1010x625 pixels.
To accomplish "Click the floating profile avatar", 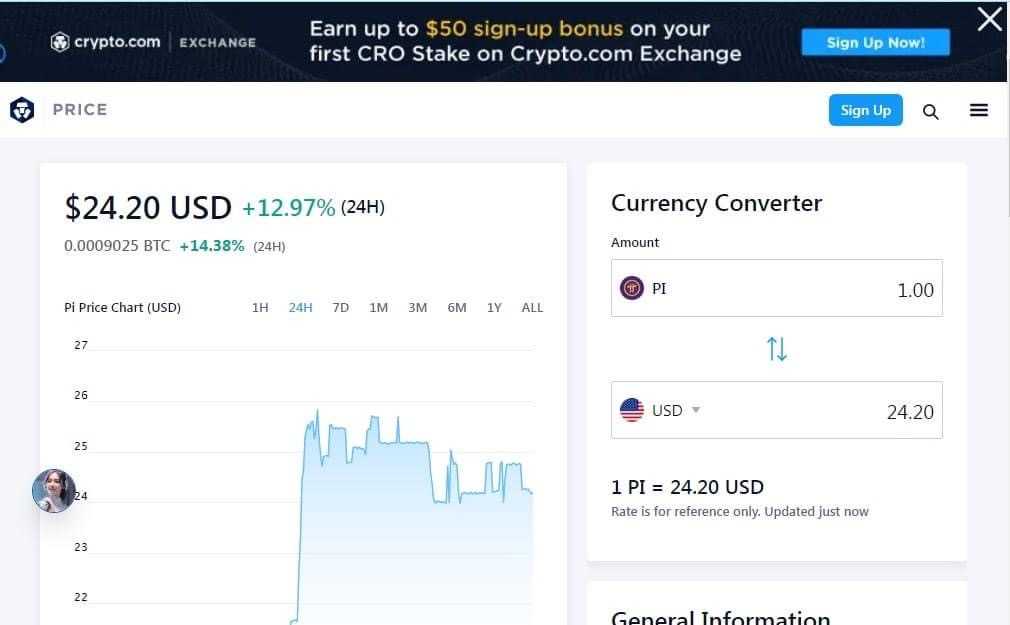I will pyautogui.click(x=54, y=491).
